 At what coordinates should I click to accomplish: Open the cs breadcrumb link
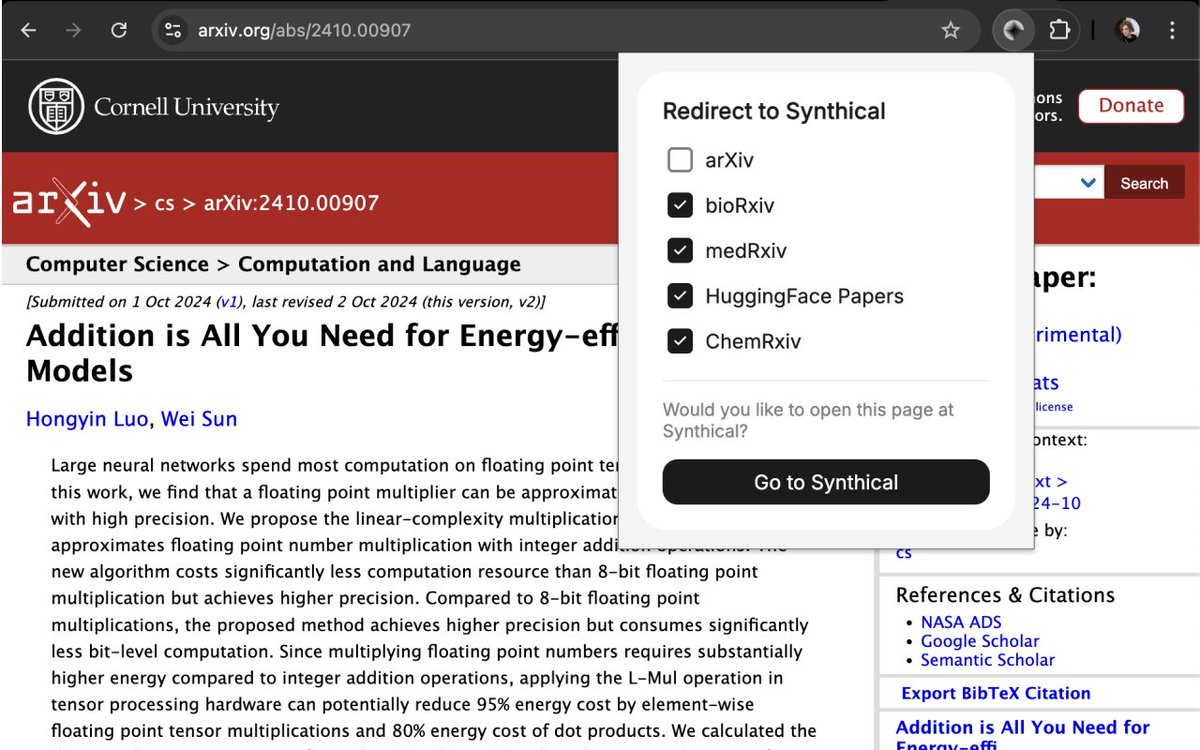tap(165, 203)
